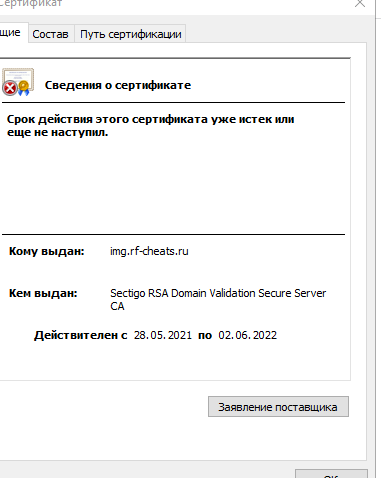Image resolution: width=381 pixels, height=478 pixels.
Task: Click the domain img.rf-cheats.ru
Action: pos(149,251)
